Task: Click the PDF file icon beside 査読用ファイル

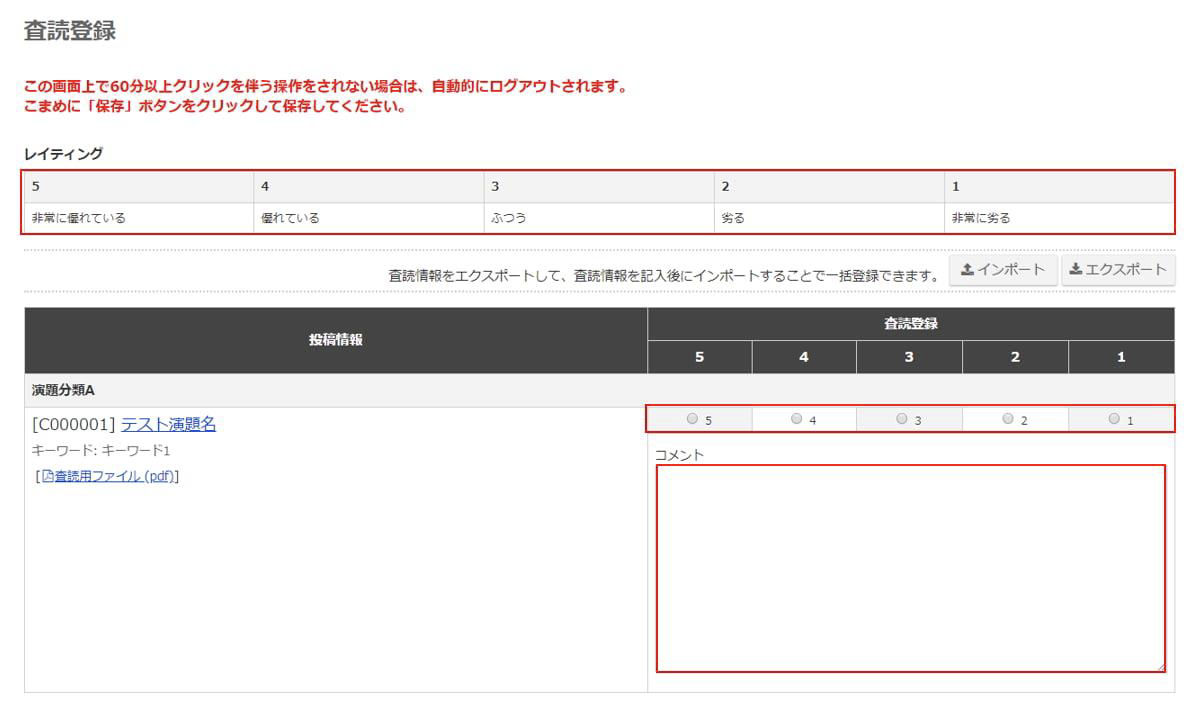Action: pos(47,477)
